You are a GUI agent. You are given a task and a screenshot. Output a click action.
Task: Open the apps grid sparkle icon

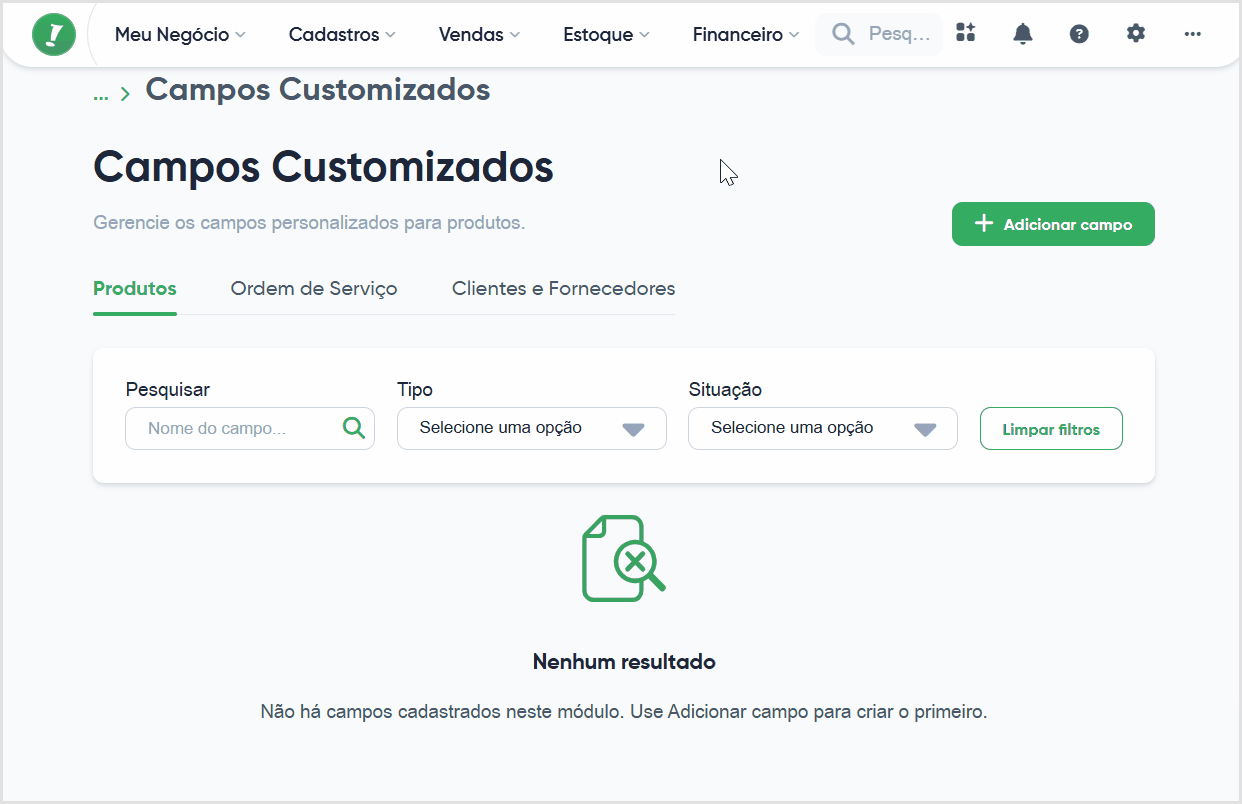pyautogui.click(x=965, y=33)
